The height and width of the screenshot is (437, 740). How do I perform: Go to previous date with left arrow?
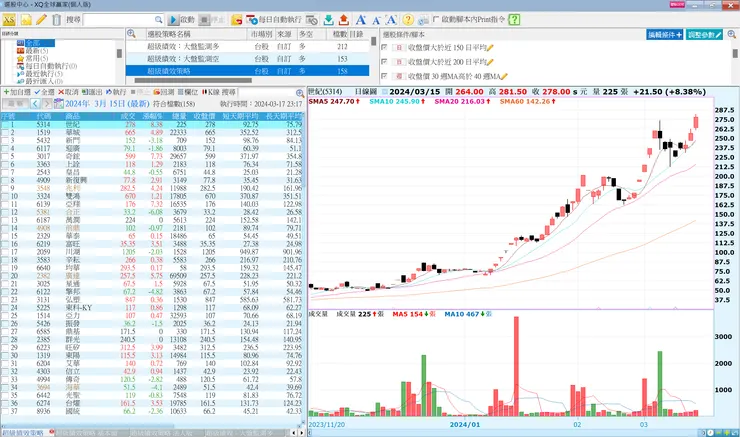(x=35, y=103)
